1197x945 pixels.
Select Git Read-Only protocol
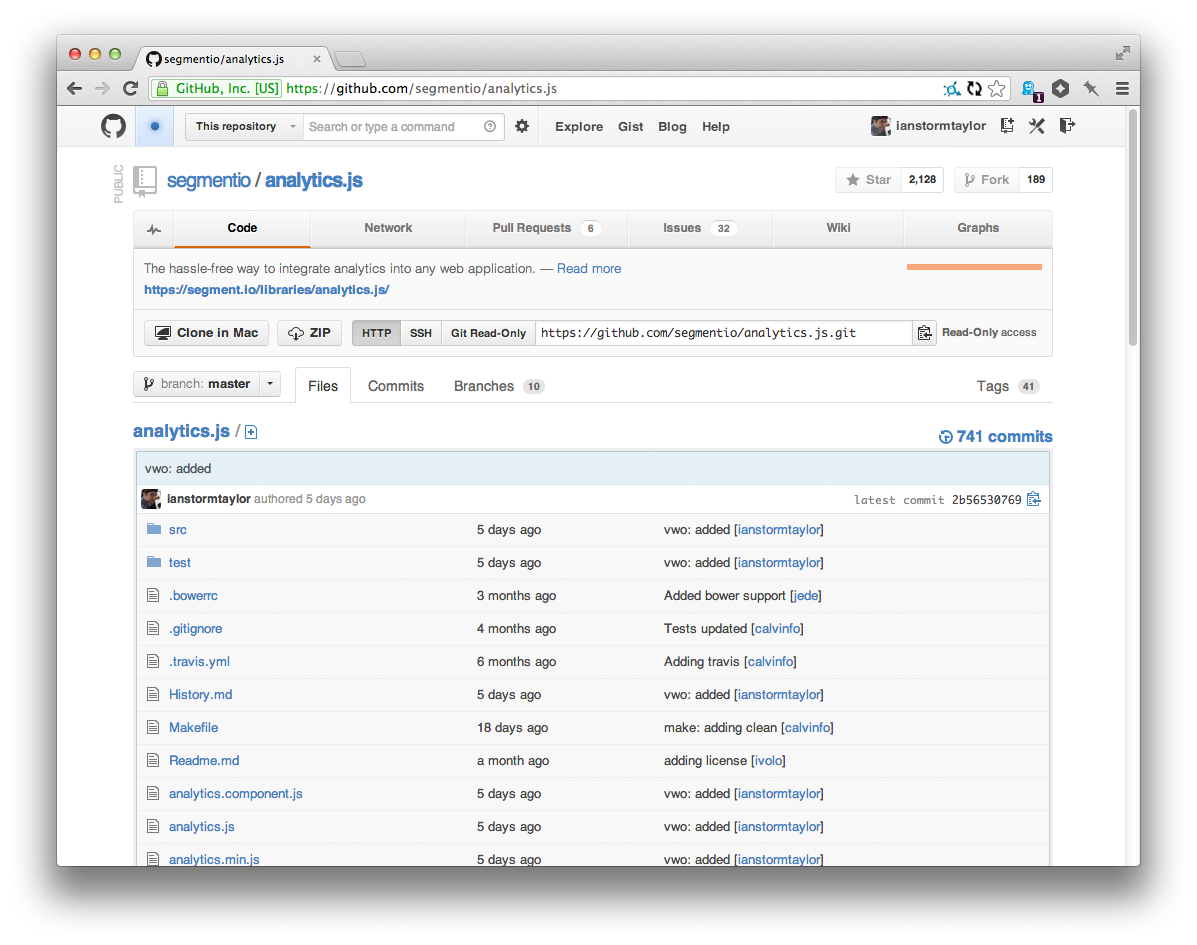point(489,333)
